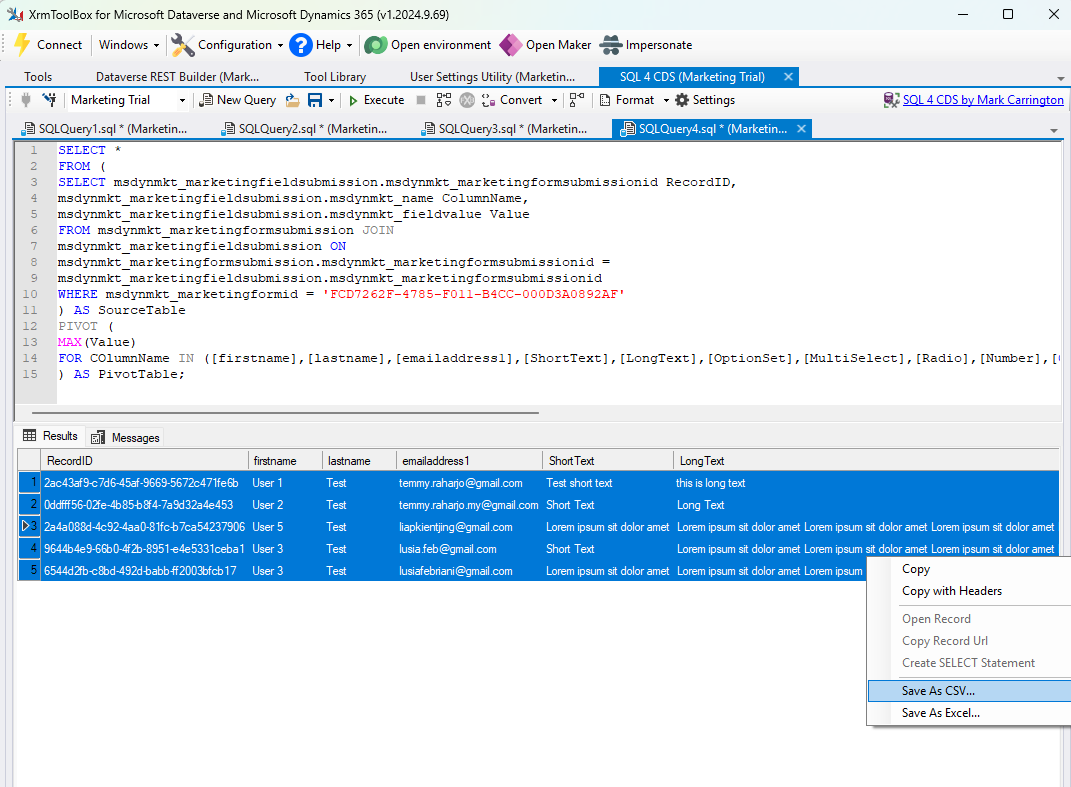Click the execution plan icon
The image size is (1071, 787).
click(444, 100)
